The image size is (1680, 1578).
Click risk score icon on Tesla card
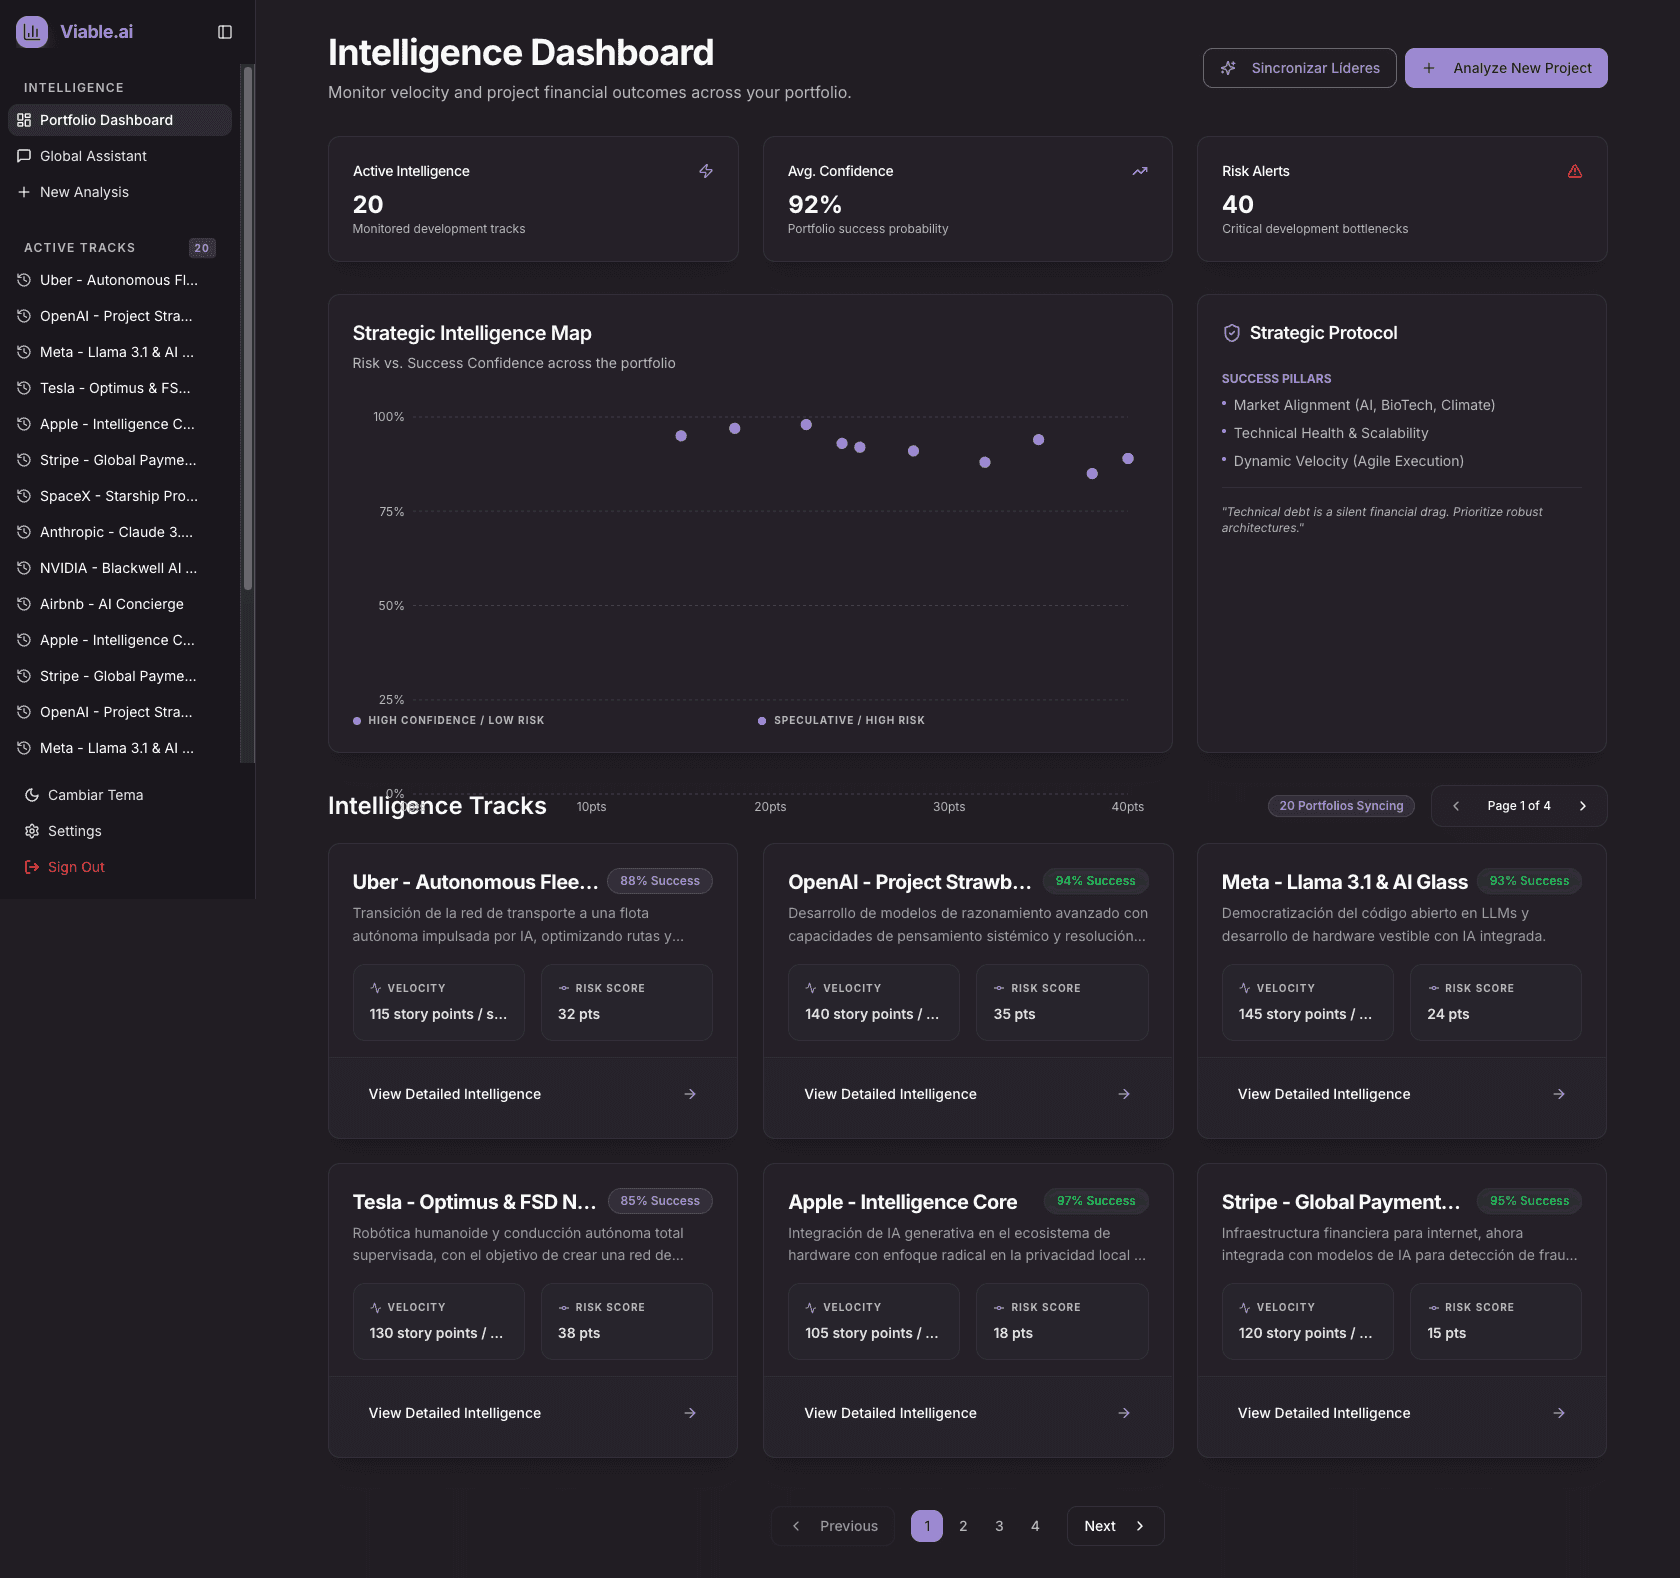[x=564, y=1307]
